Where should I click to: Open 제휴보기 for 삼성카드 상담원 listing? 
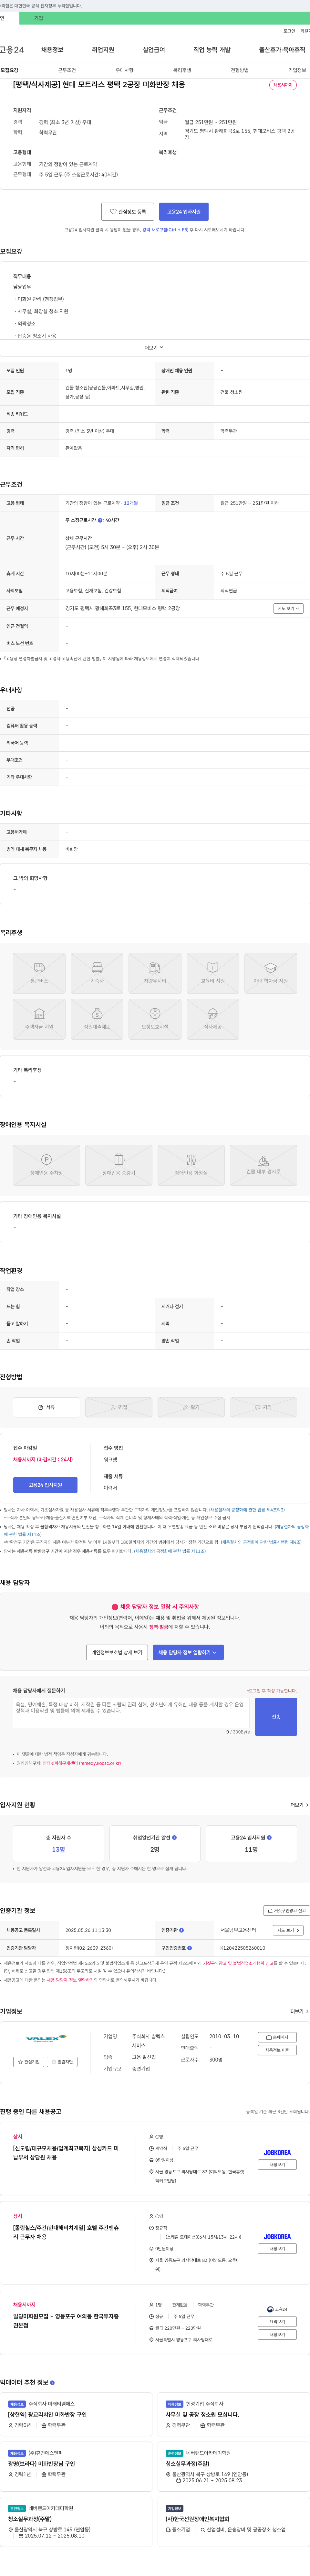tap(277, 2165)
